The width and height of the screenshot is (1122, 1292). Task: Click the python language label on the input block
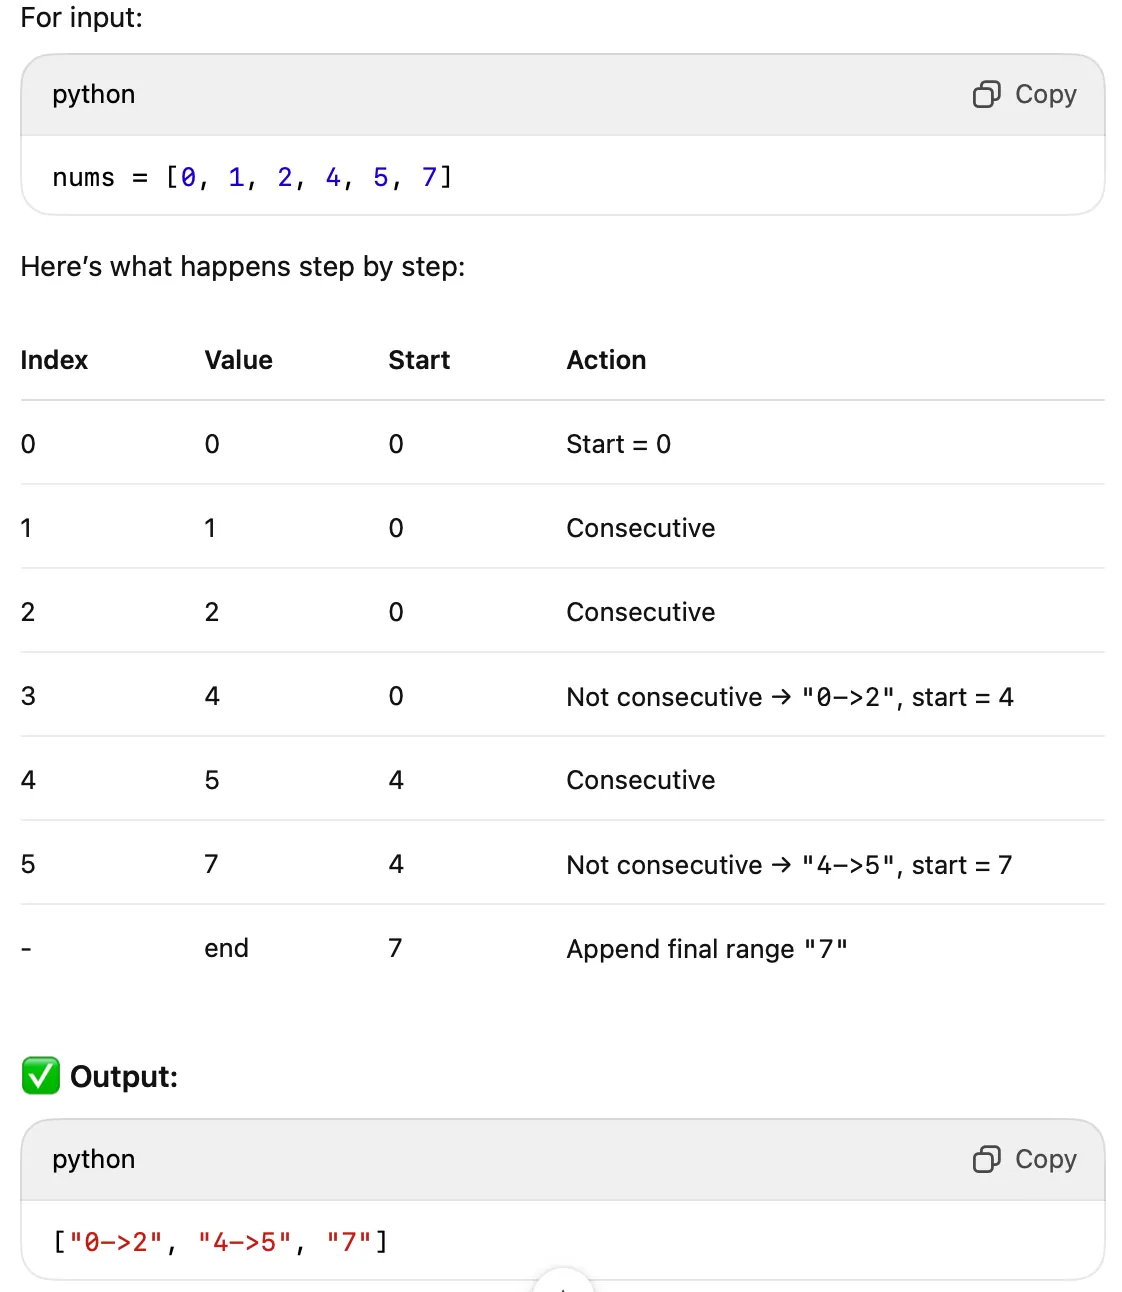pyautogui.click(x=93, y=94)
